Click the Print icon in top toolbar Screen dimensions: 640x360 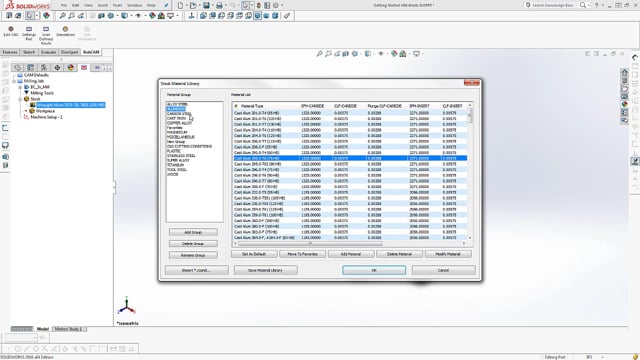point(219,5)
